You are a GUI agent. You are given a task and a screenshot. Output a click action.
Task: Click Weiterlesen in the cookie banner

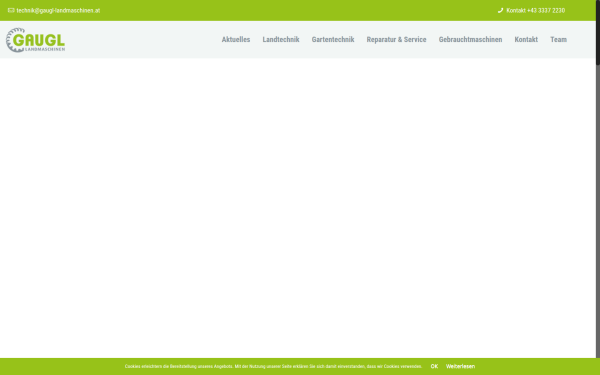(460, 366)
